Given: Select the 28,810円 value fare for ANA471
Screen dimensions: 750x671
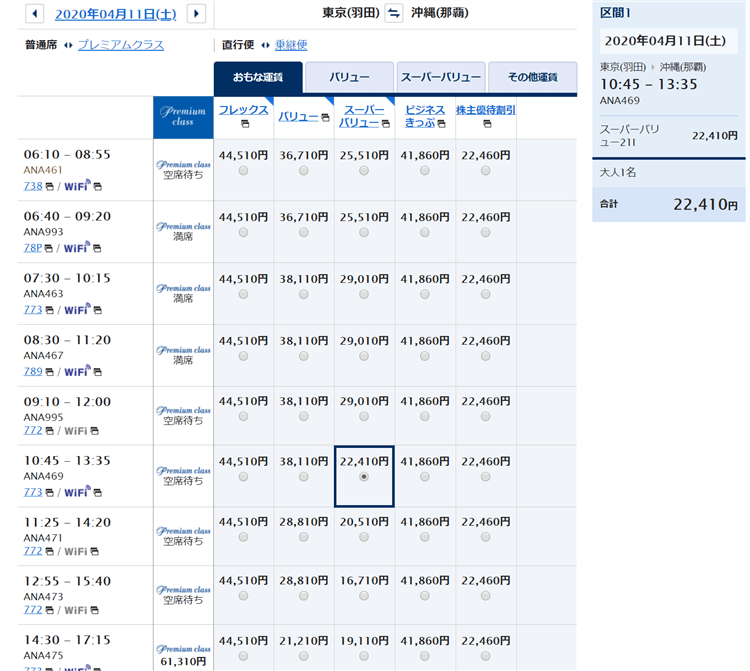Looking at the screenshot, I should [x=304, y=538].
